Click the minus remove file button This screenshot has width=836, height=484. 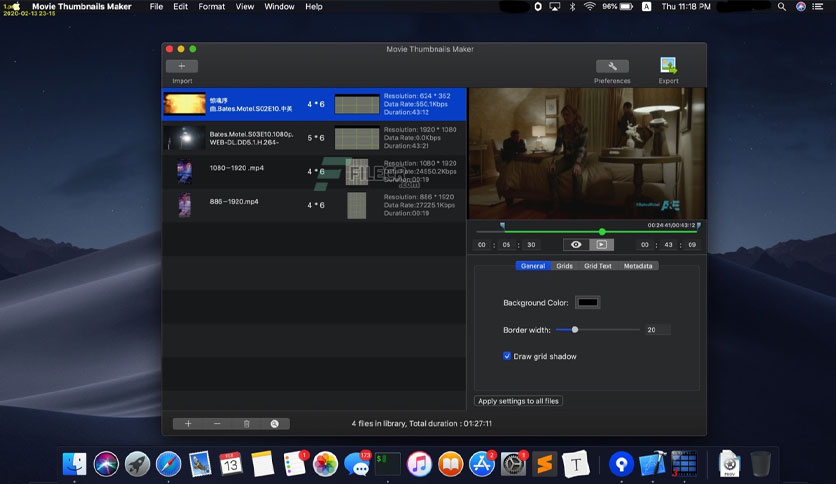pyautogui.click(x=217, y=424)
